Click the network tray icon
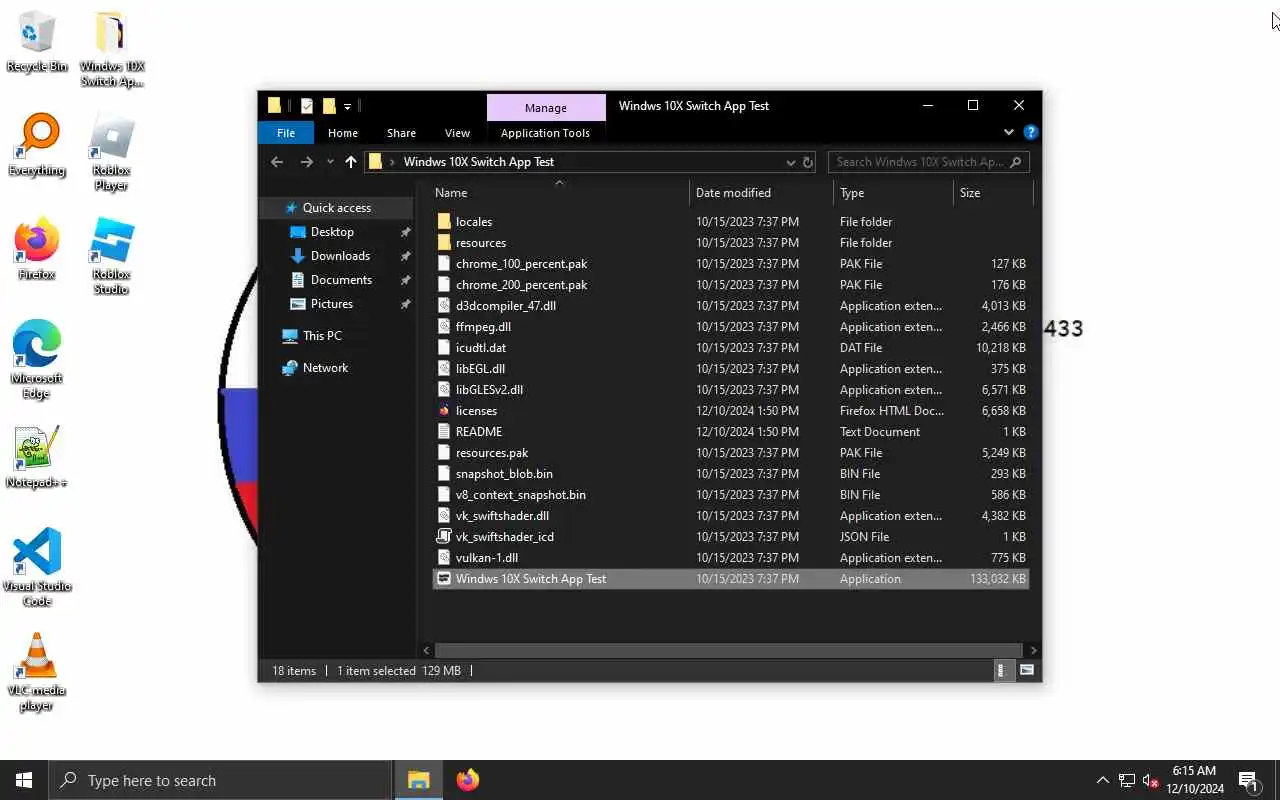Viewport: 1280px width, 800px height. 1127,781
